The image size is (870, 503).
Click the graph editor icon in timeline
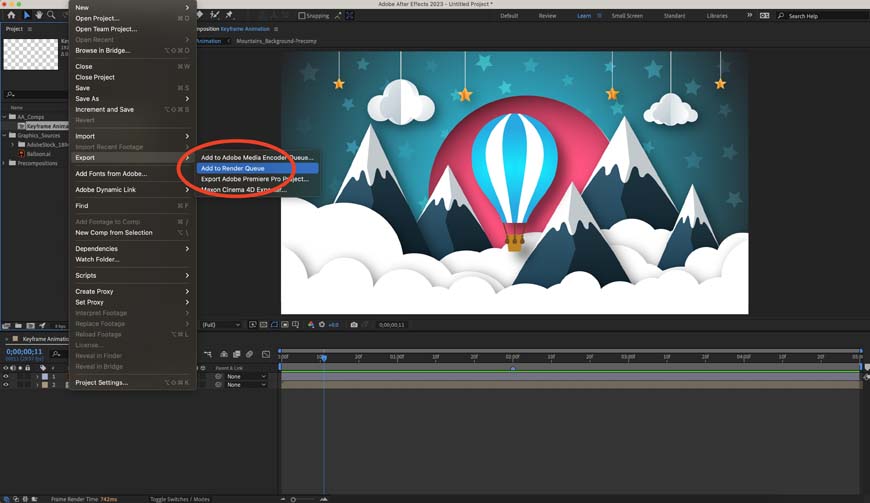click(266, 354)
